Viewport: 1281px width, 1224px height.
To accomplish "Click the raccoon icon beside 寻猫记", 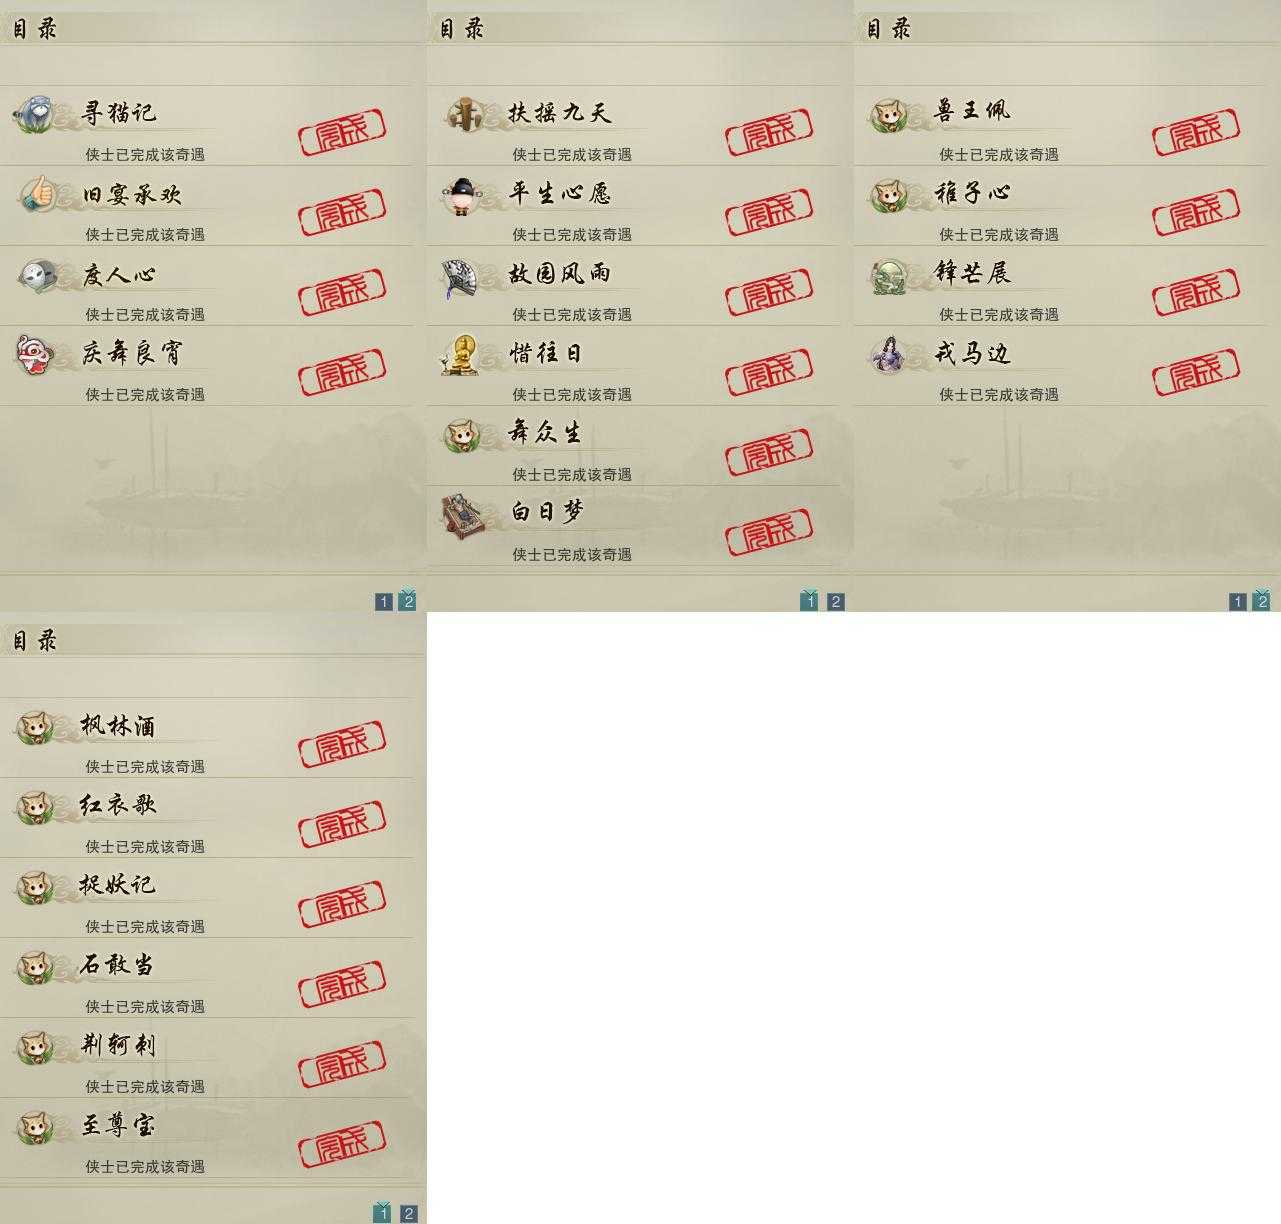I will (36, 114).
